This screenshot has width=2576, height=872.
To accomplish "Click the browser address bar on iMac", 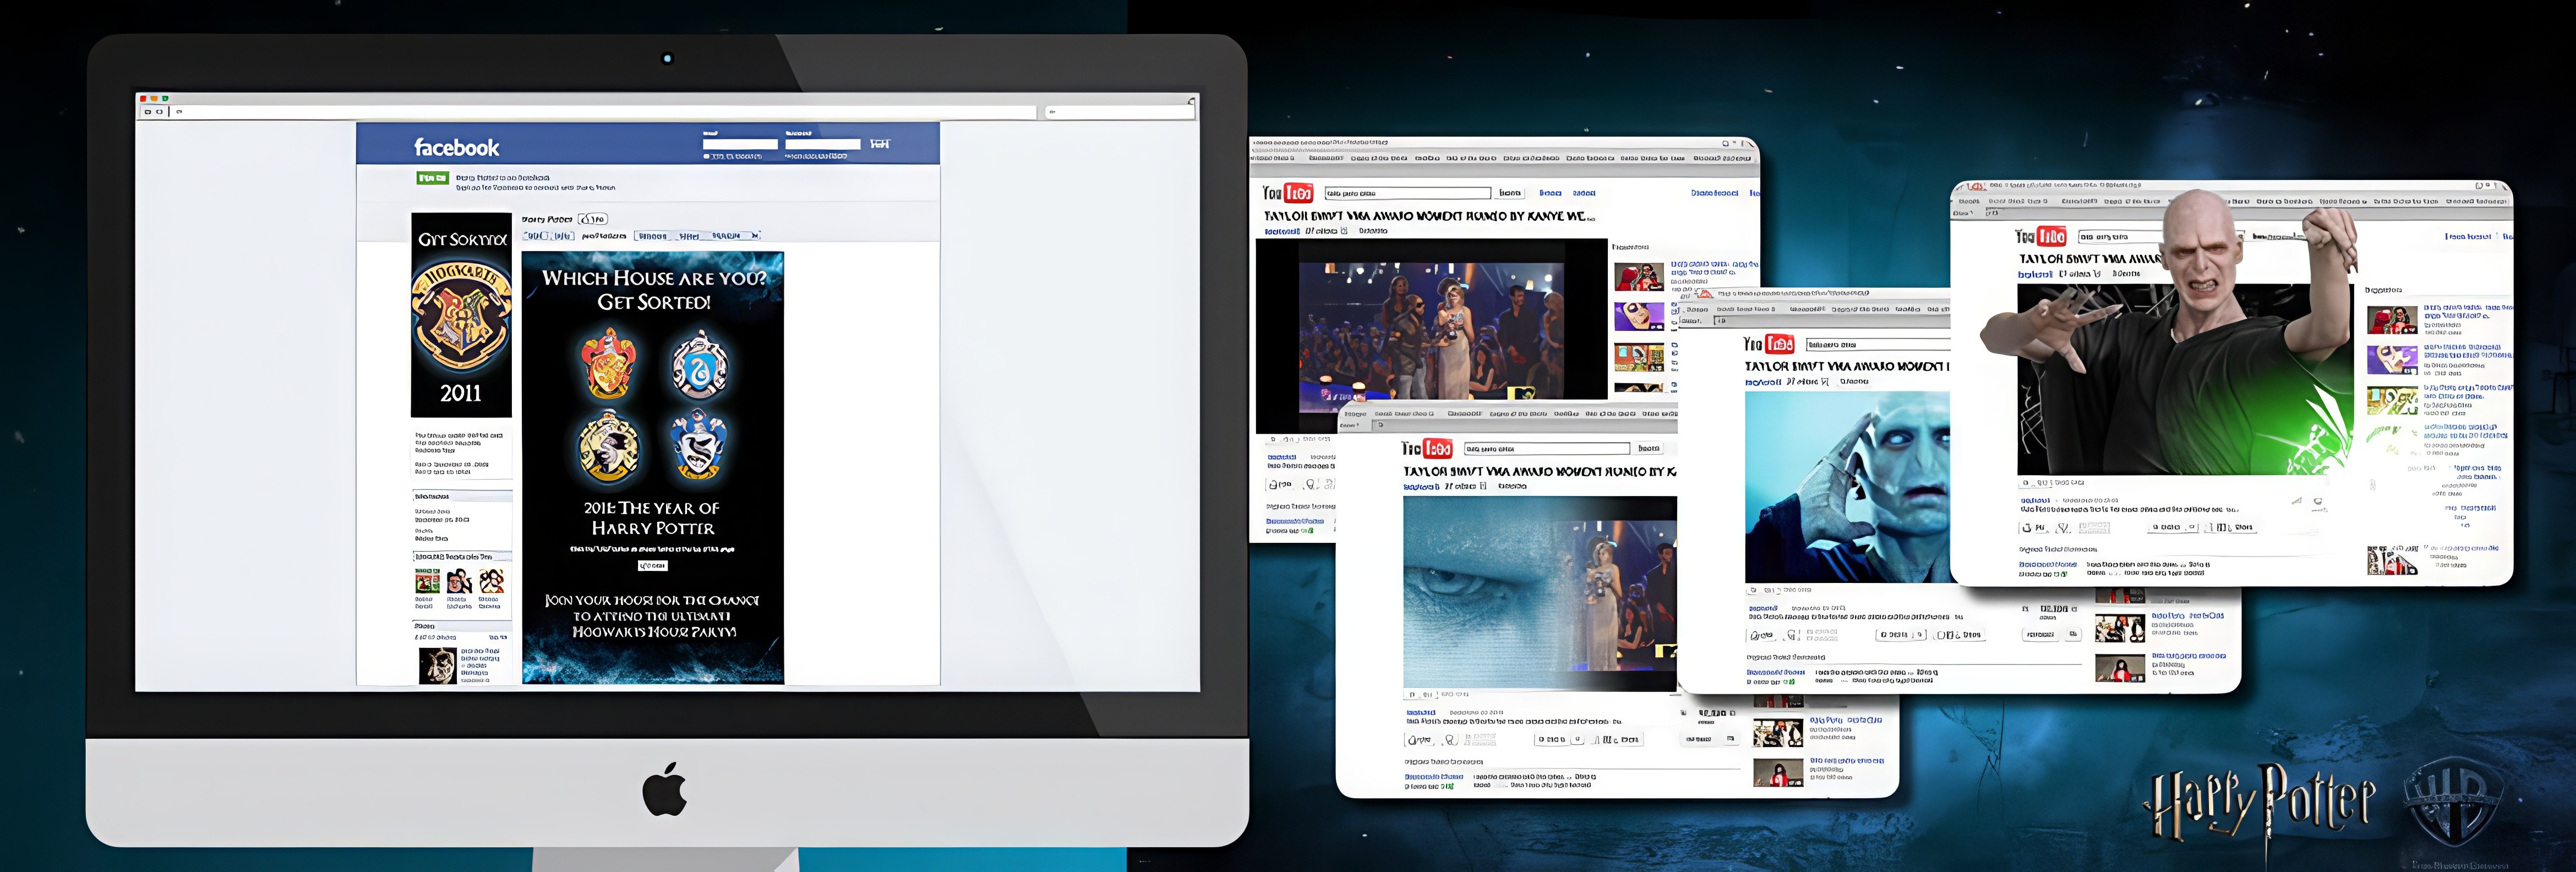I will coord(600,112).
